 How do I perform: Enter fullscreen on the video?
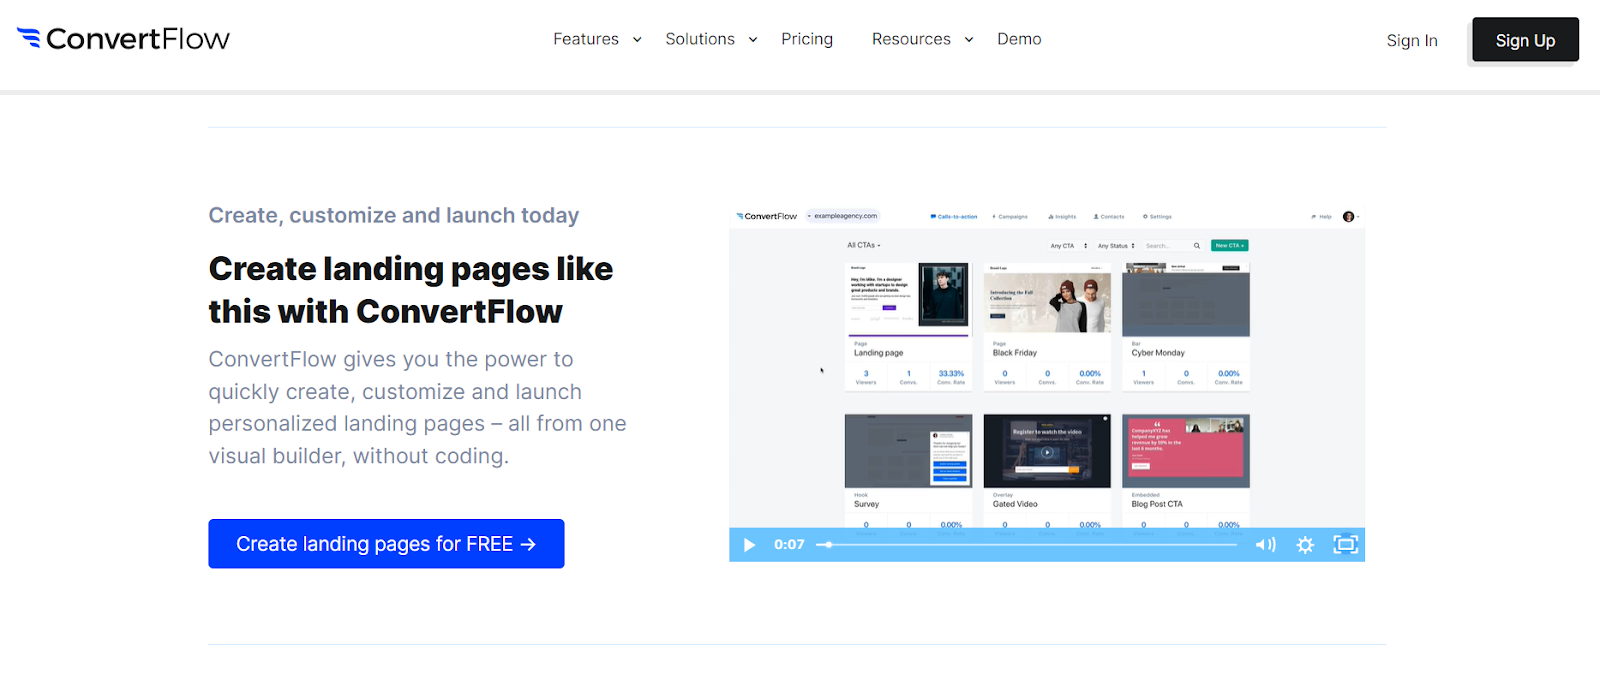(1346, 544)
